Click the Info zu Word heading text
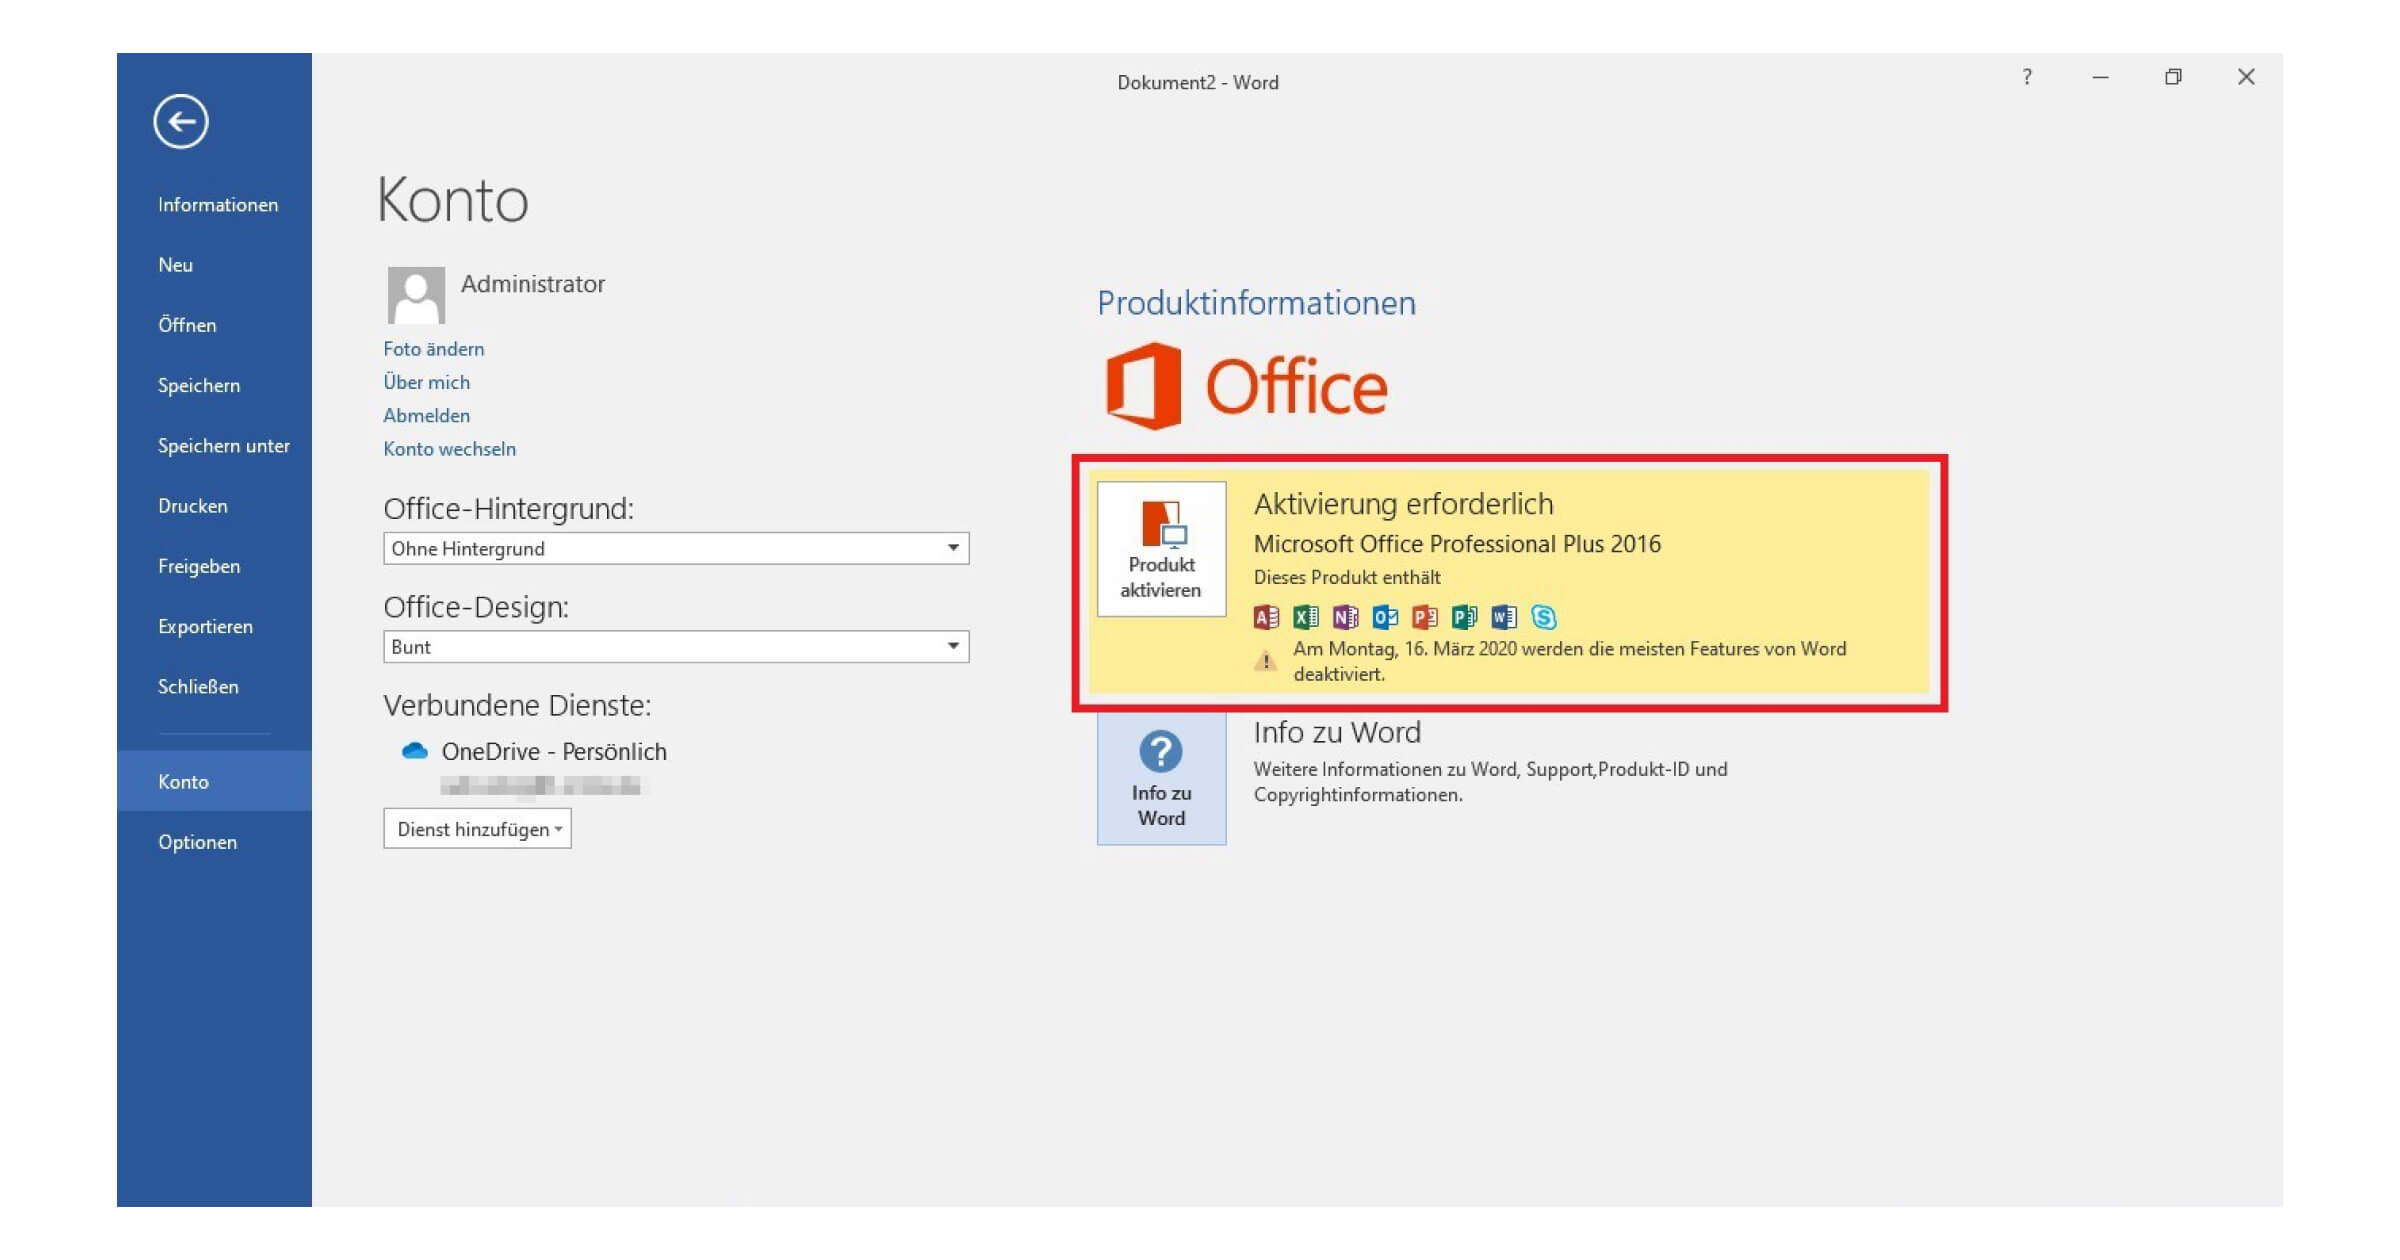Screen dimensions: 2400x1260 pos(1337,732)
